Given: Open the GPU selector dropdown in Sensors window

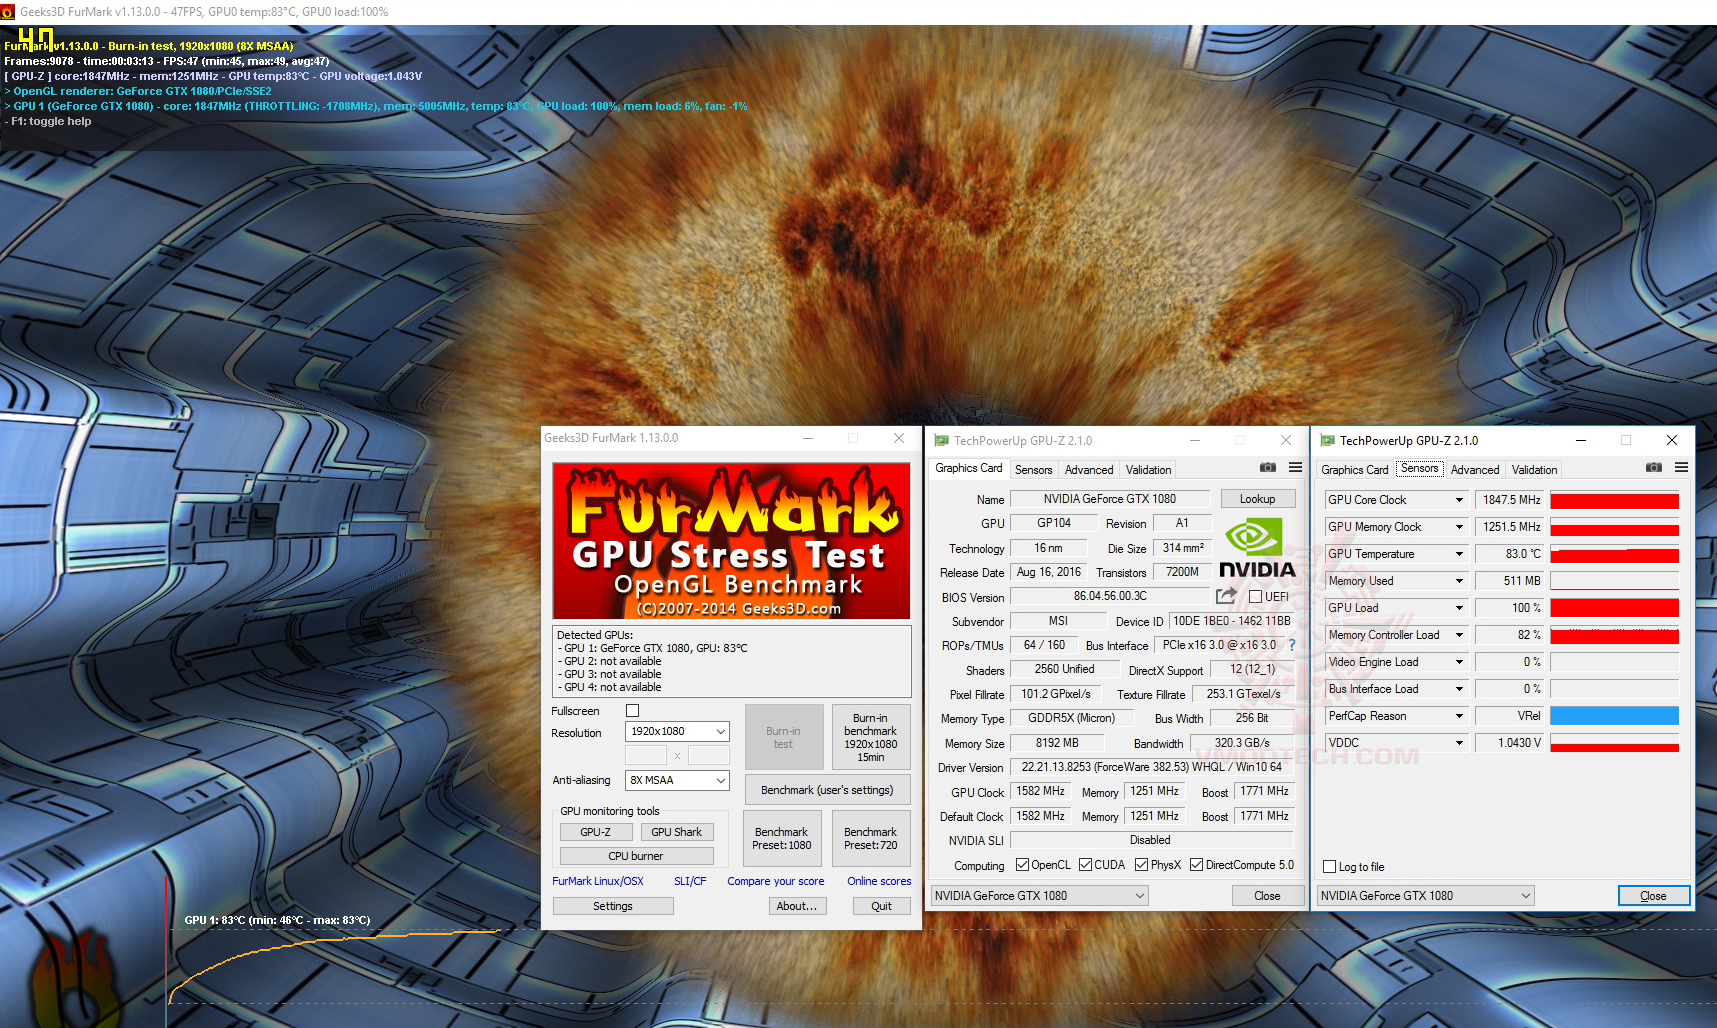Looking at the screenshot, I should click(1425, 896).
